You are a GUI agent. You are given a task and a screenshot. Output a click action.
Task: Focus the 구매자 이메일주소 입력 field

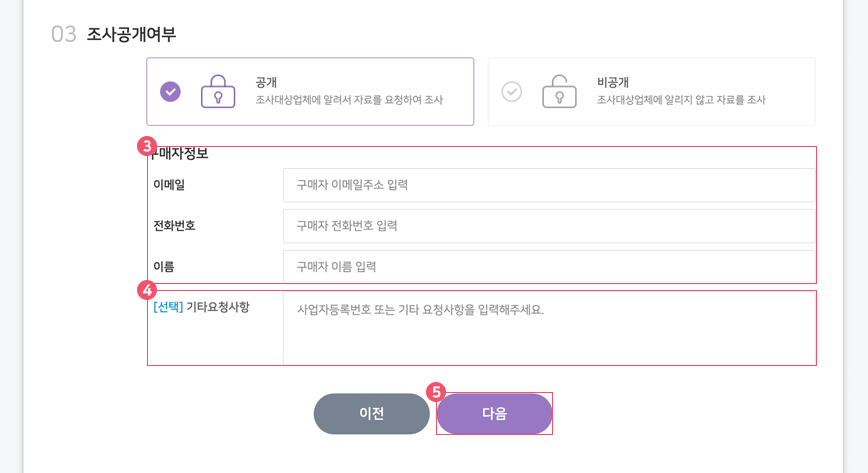549,185
